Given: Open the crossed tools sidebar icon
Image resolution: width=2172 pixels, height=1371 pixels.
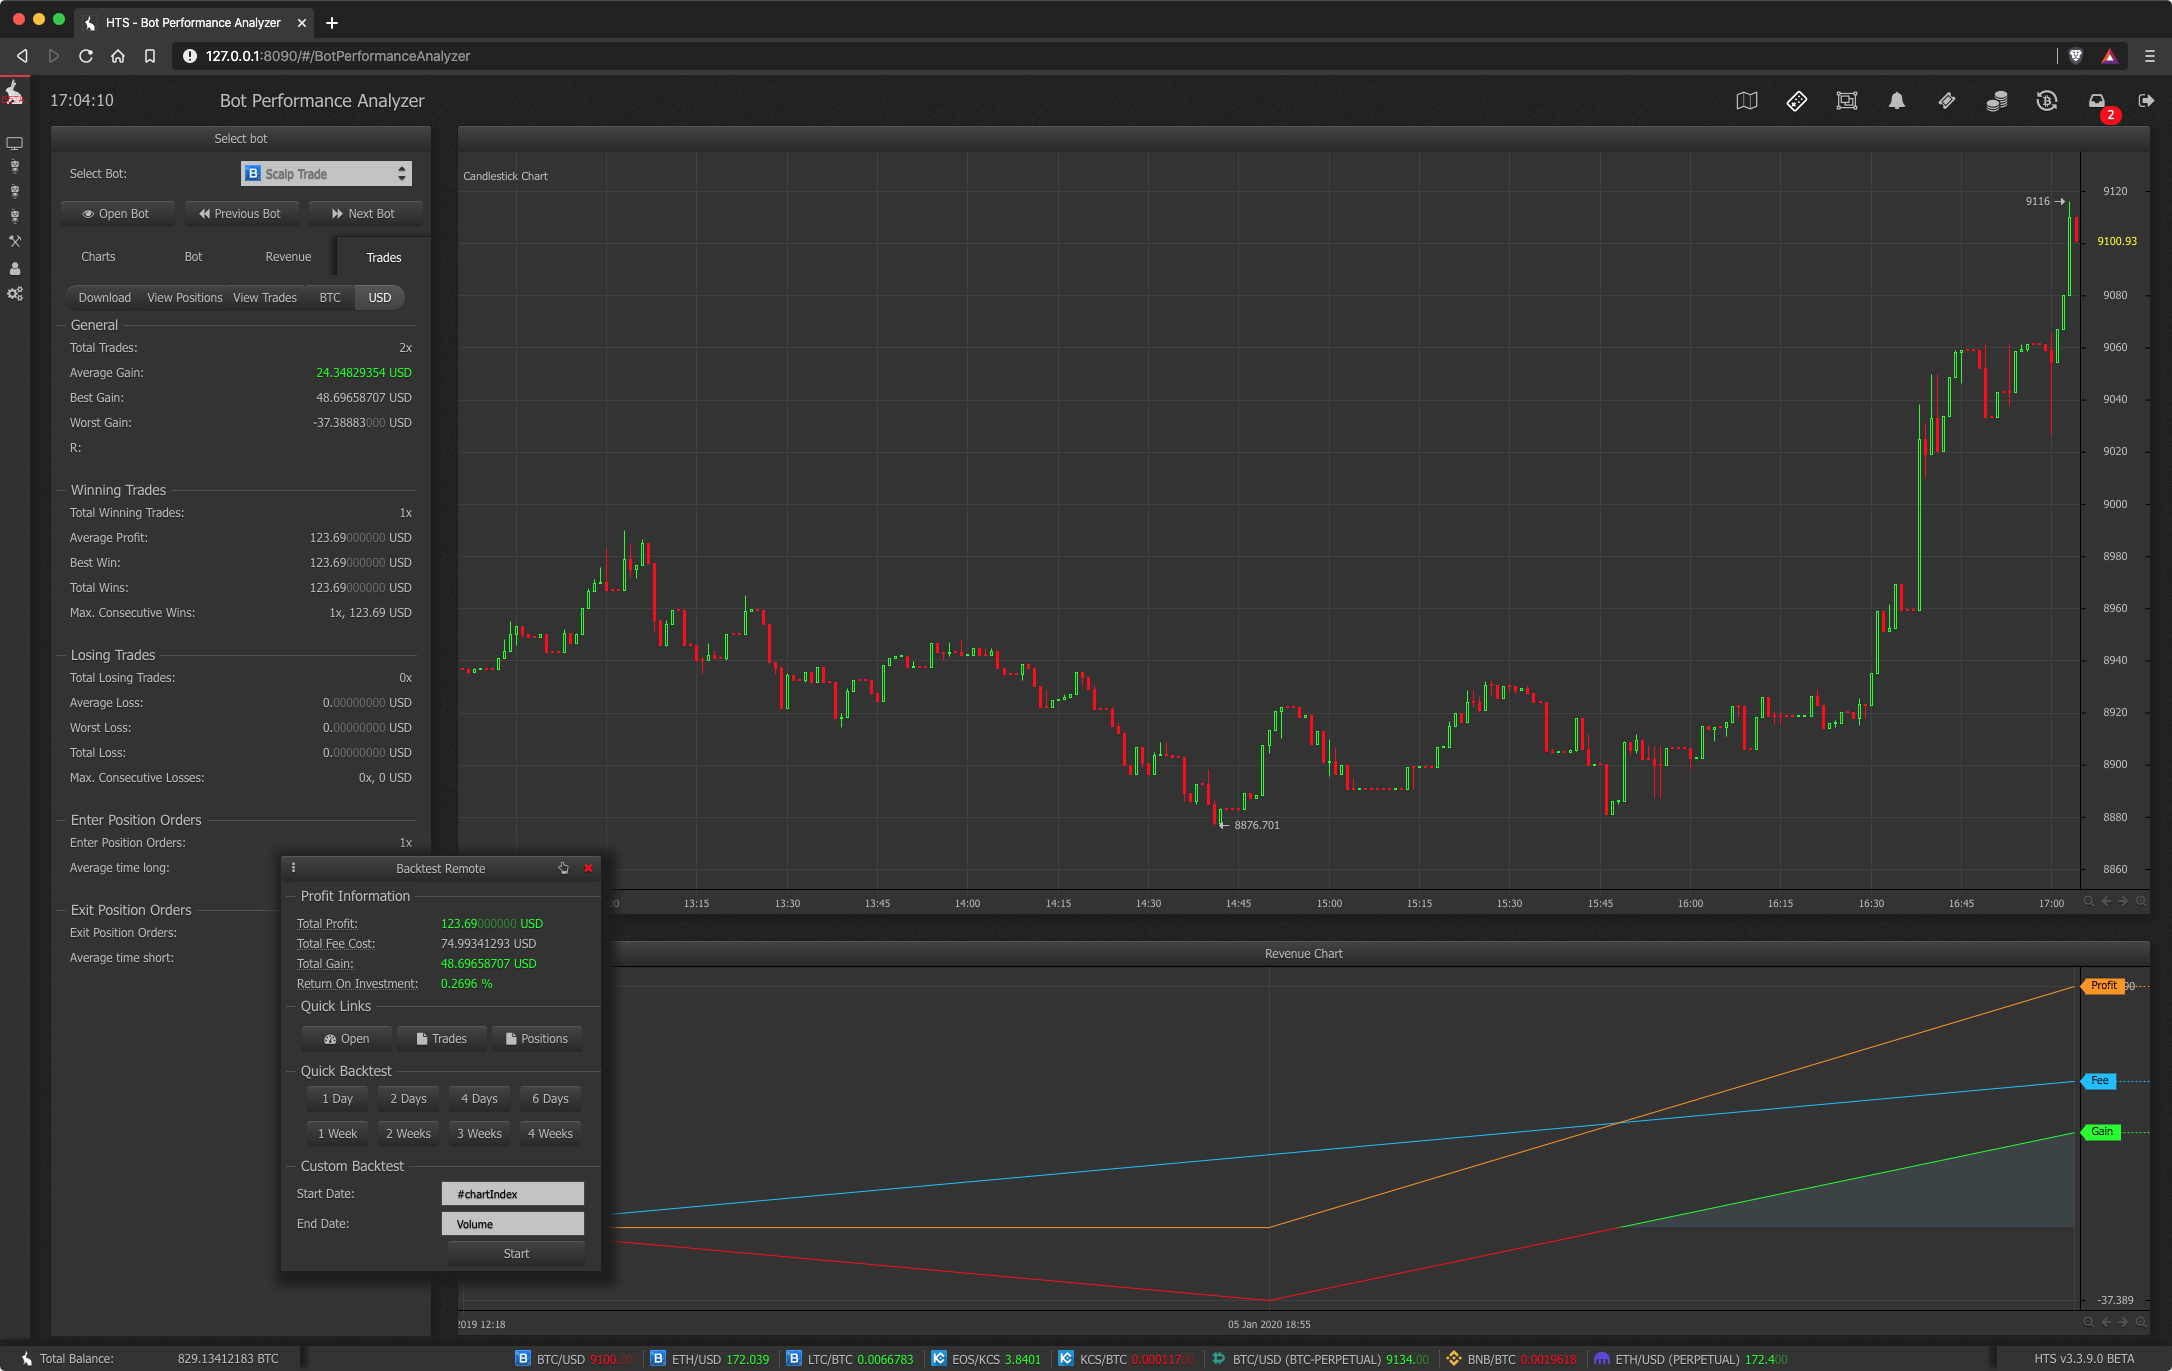Looking at the screenshot, I should click(x=14, y=241).
